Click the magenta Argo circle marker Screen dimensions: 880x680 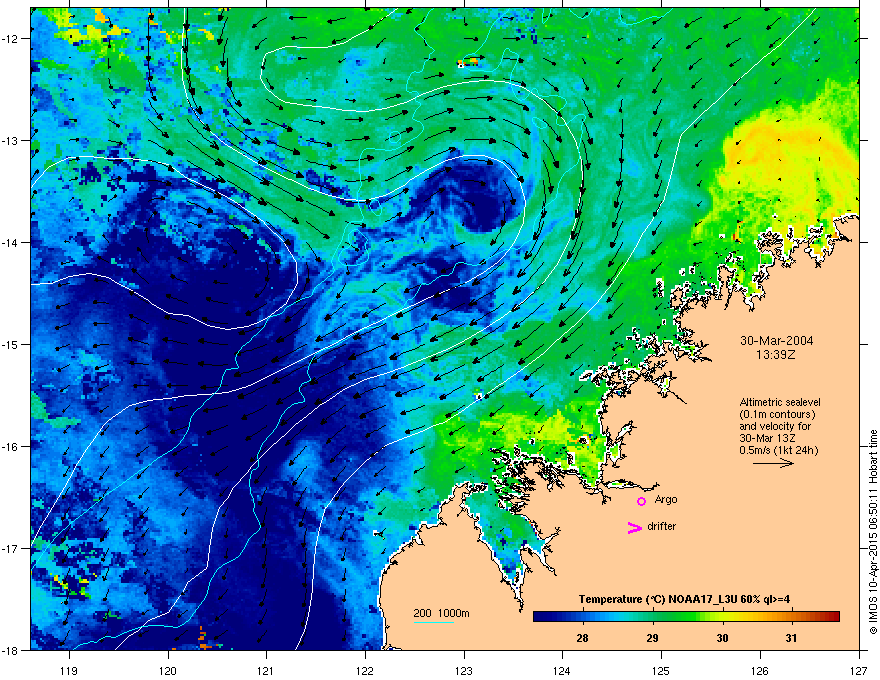click(x=641, y=501)
